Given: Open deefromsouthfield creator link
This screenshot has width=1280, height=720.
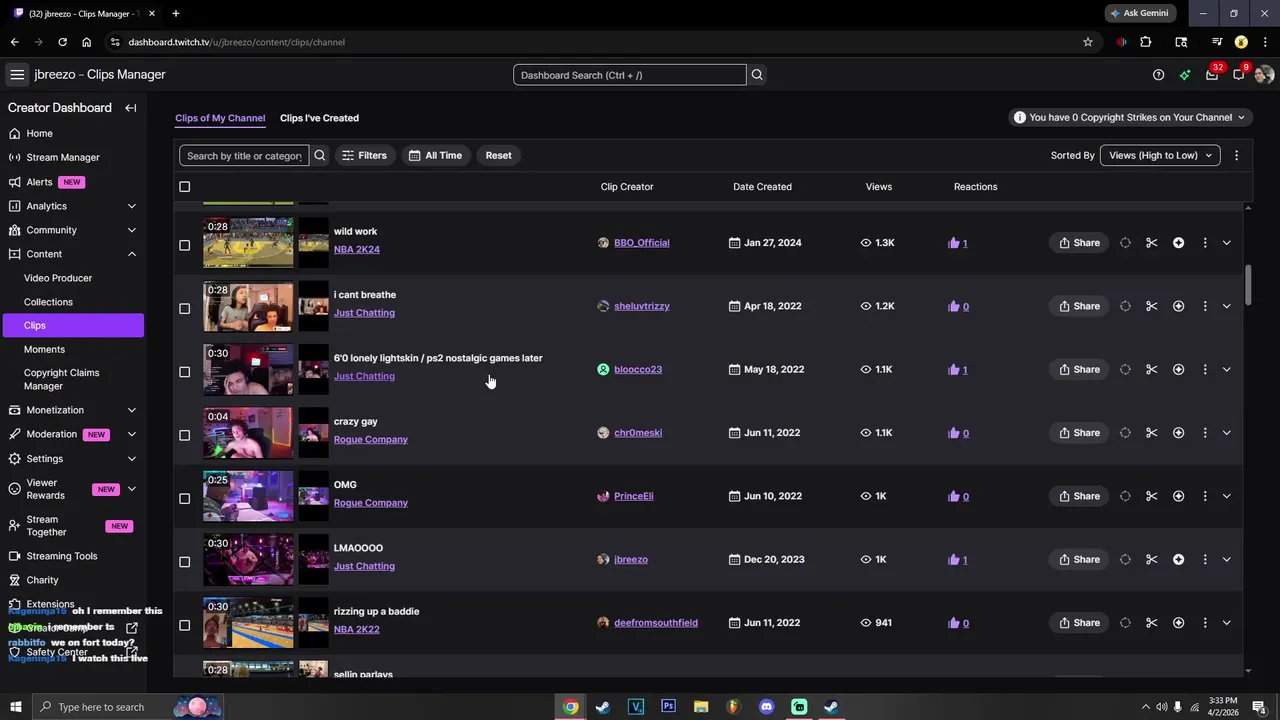Looking at the screenshot, I should 656,623.
